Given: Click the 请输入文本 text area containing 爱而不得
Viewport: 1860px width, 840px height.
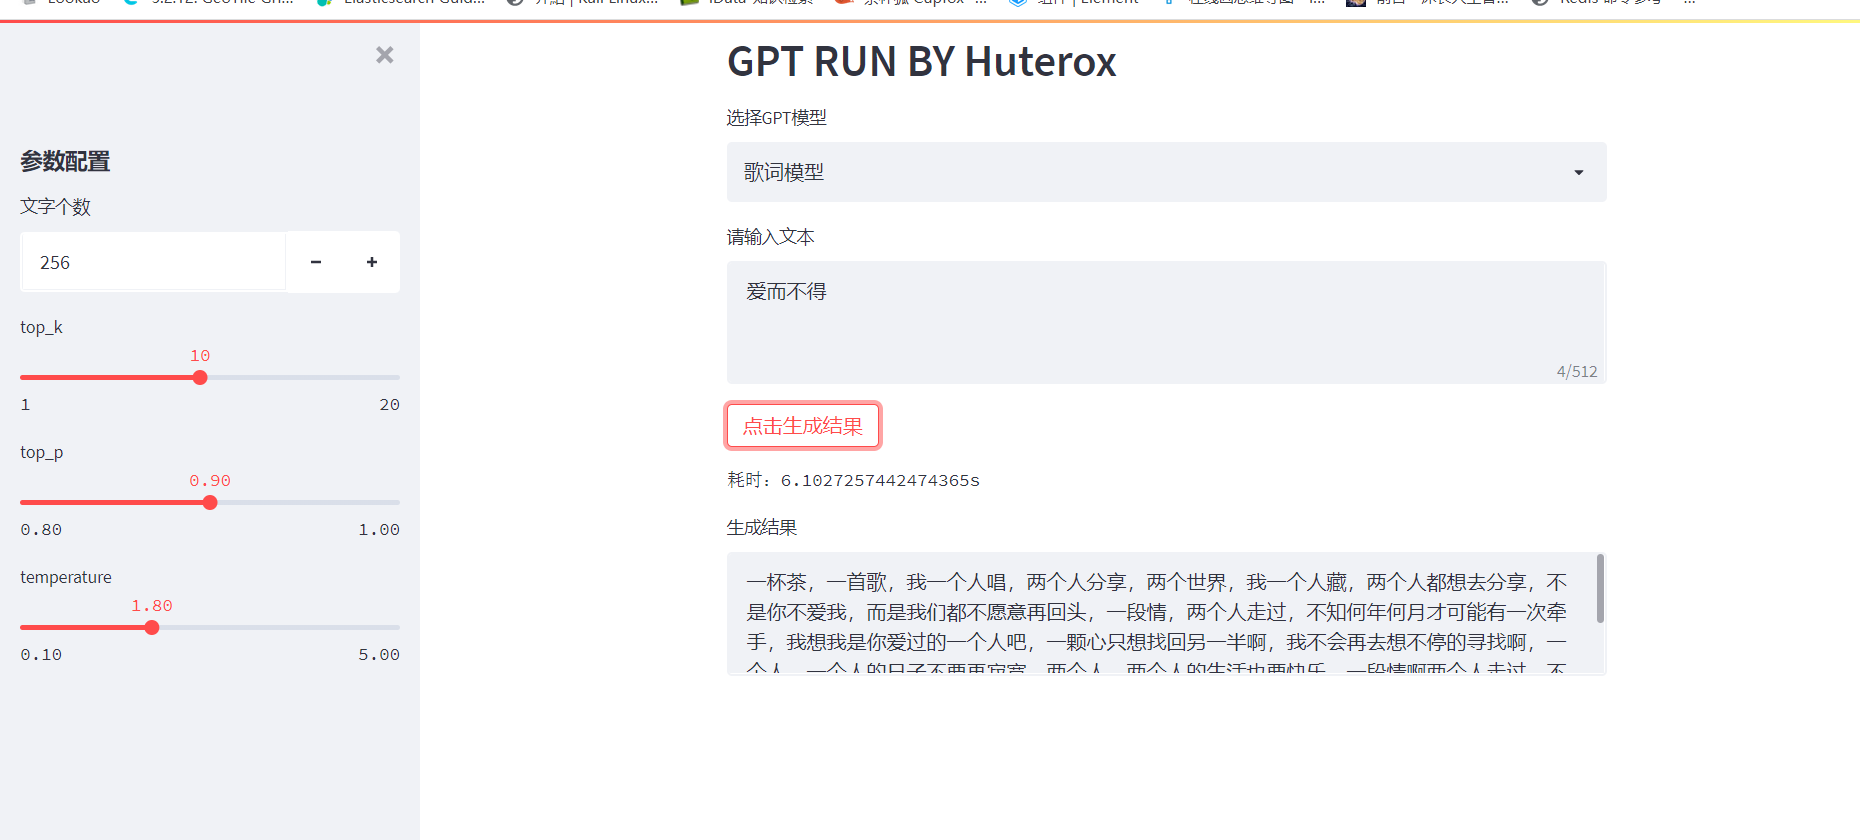Looking at the screenshot, I should pos(1166,322).
